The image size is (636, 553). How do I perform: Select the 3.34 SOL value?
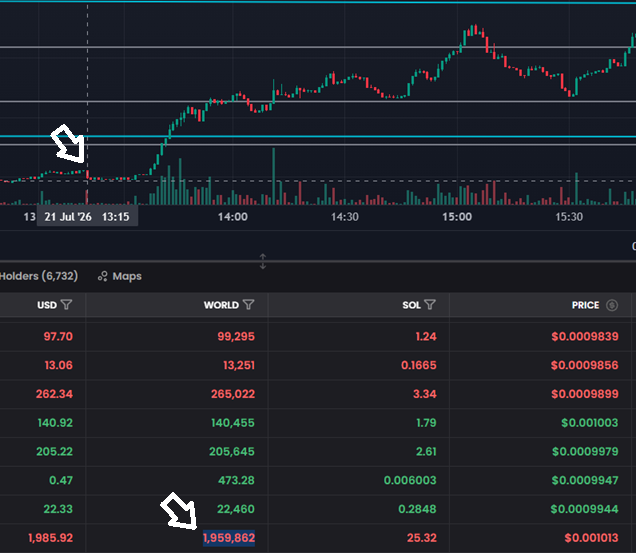(425, 394)
